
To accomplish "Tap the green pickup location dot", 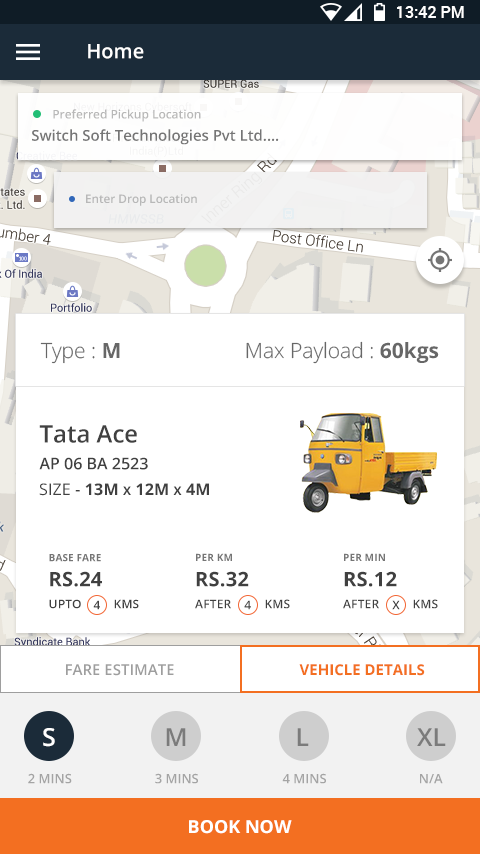I will tap(37, 114).
